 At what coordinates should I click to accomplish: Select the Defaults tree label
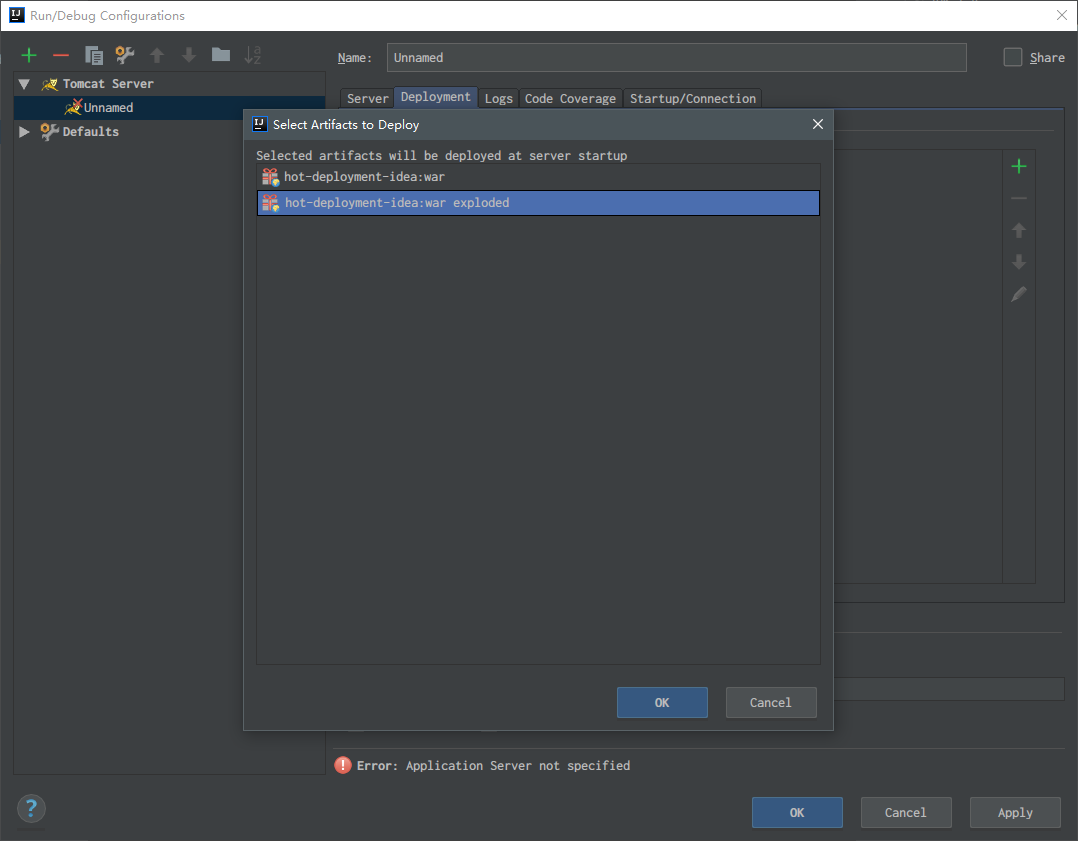click(91, 131)
